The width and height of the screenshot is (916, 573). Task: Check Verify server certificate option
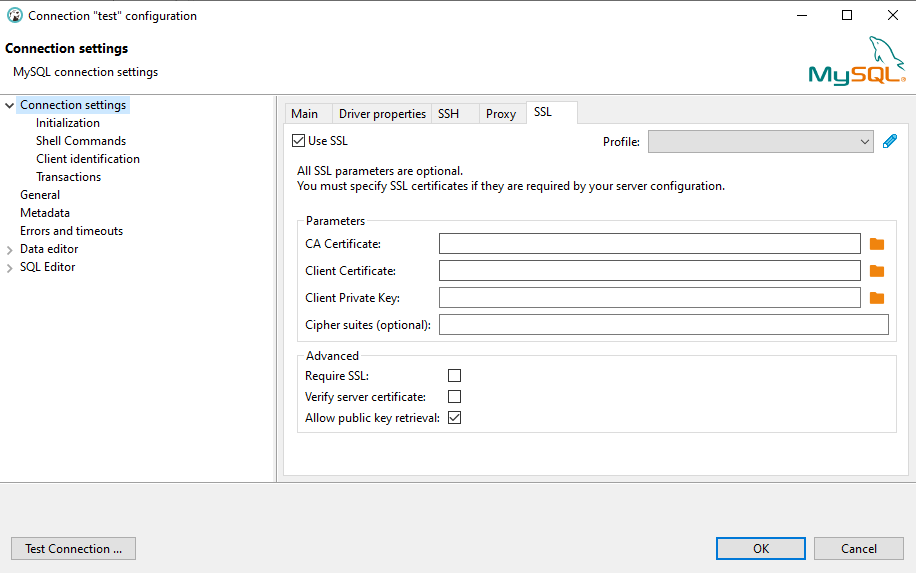(454, 397)
